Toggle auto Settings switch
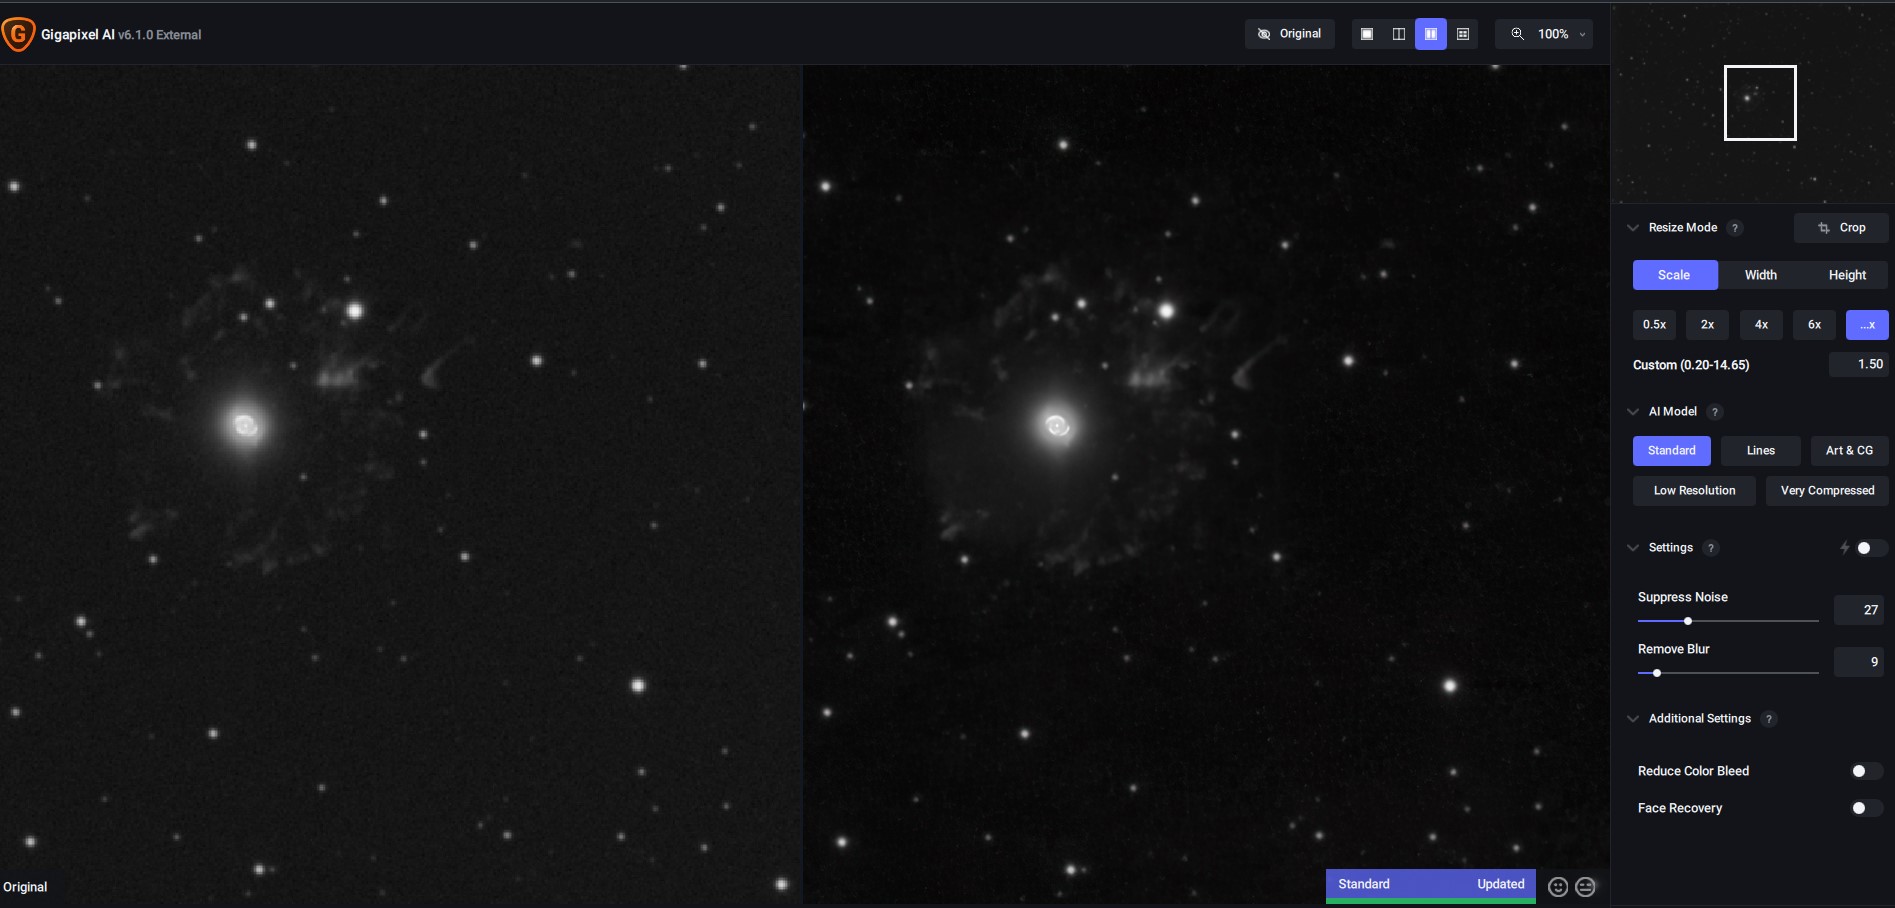Screen dimensions: 1895x908 1871,548
